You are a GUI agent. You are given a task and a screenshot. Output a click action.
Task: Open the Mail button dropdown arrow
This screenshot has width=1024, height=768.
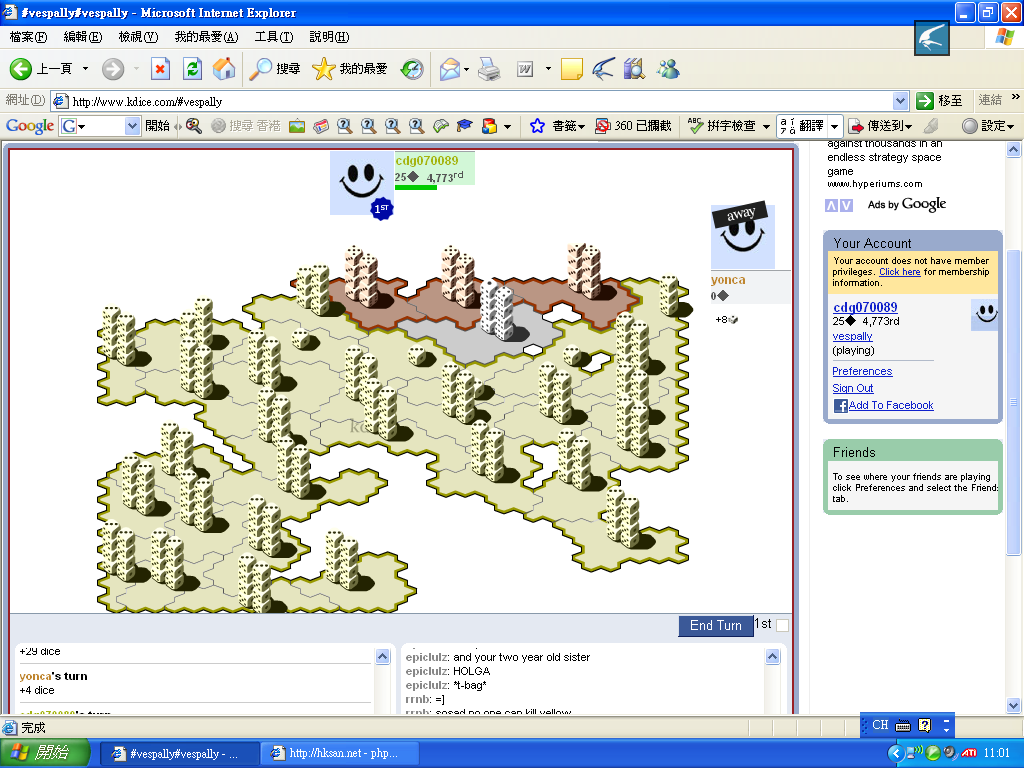466,69
